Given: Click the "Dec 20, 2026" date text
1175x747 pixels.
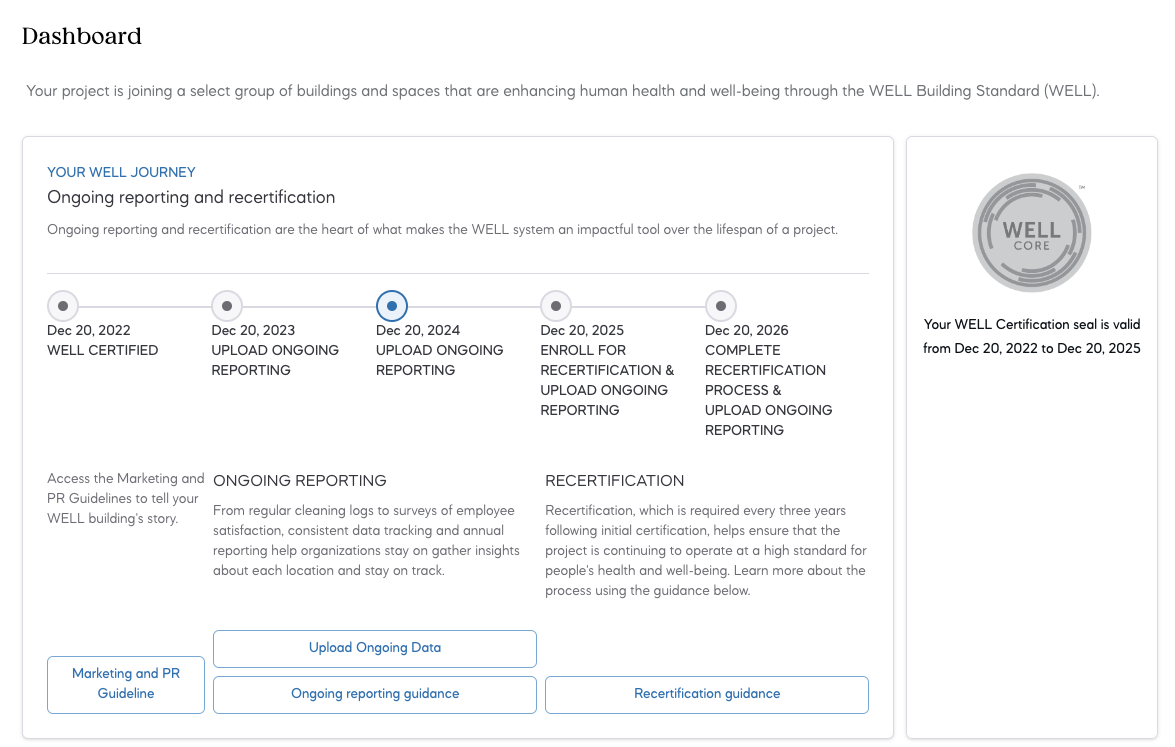Looking at the screenshot, I should point(746,330).
